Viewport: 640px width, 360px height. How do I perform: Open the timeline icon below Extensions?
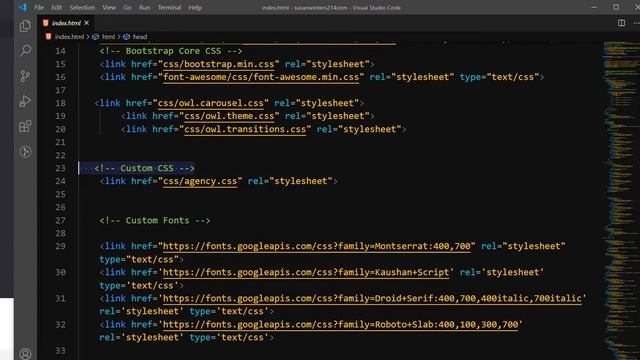[25, 152]
